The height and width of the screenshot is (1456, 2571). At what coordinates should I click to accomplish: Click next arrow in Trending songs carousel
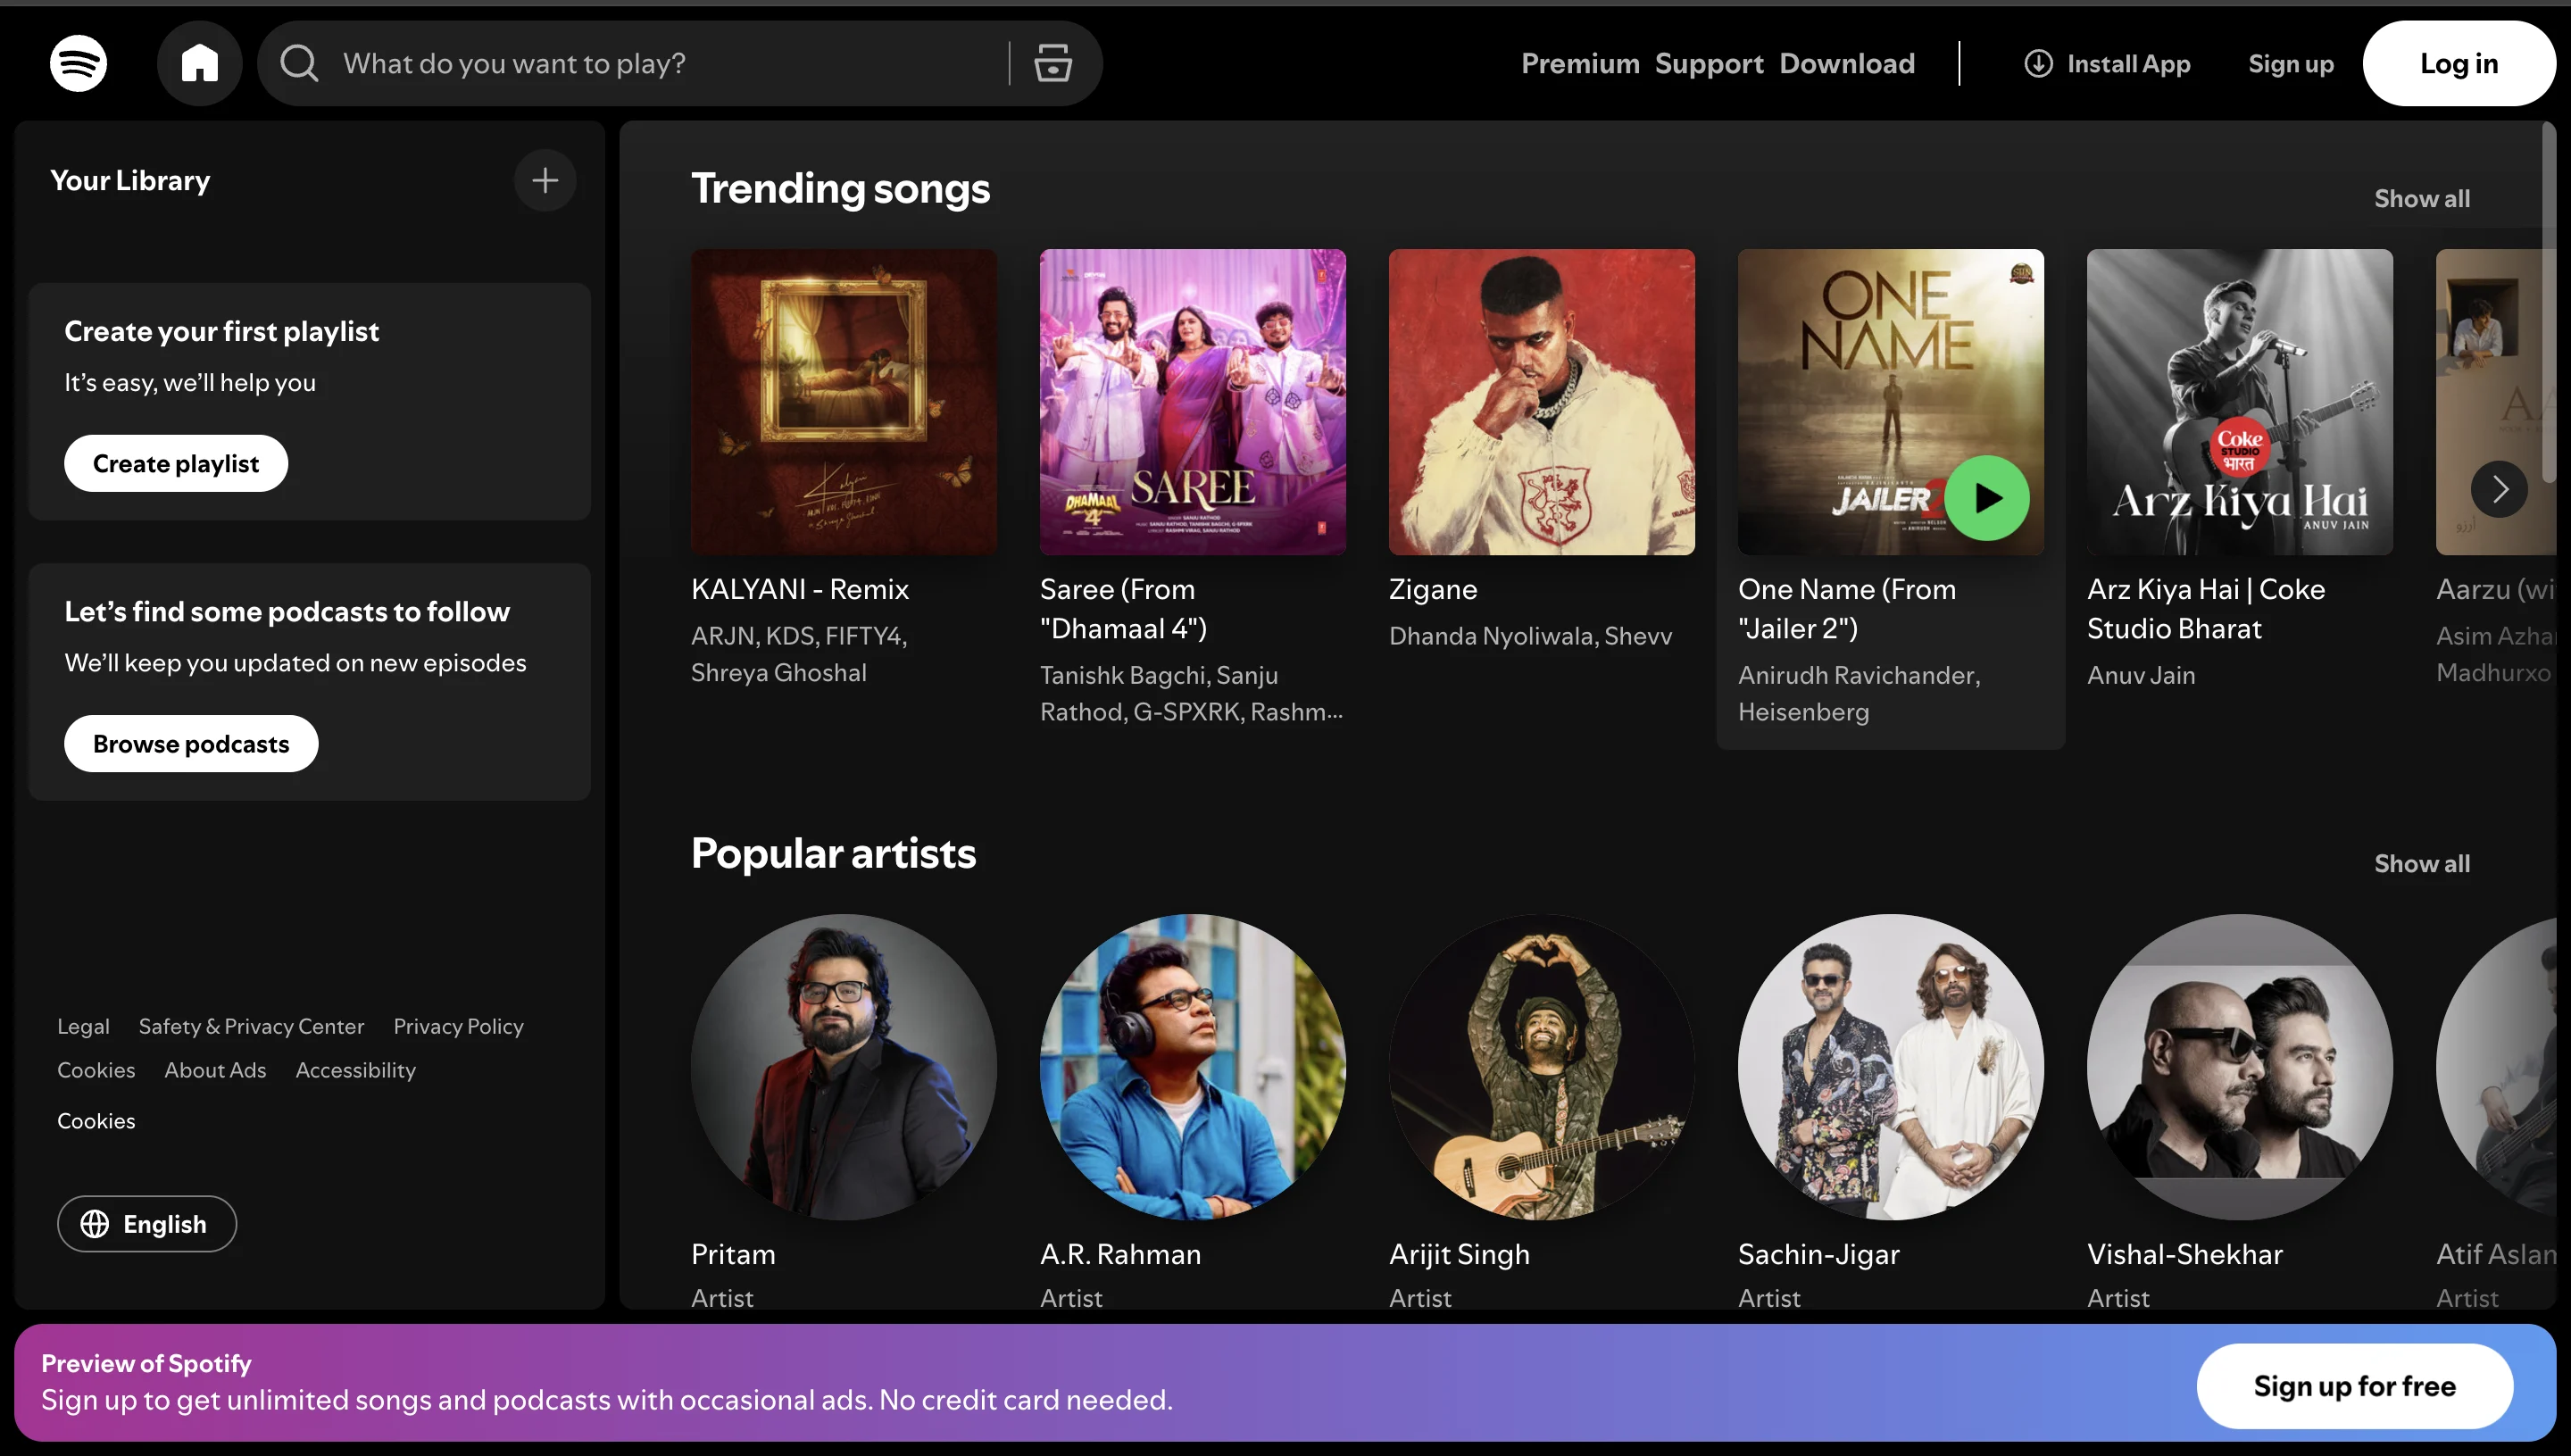click(2498, 489)
